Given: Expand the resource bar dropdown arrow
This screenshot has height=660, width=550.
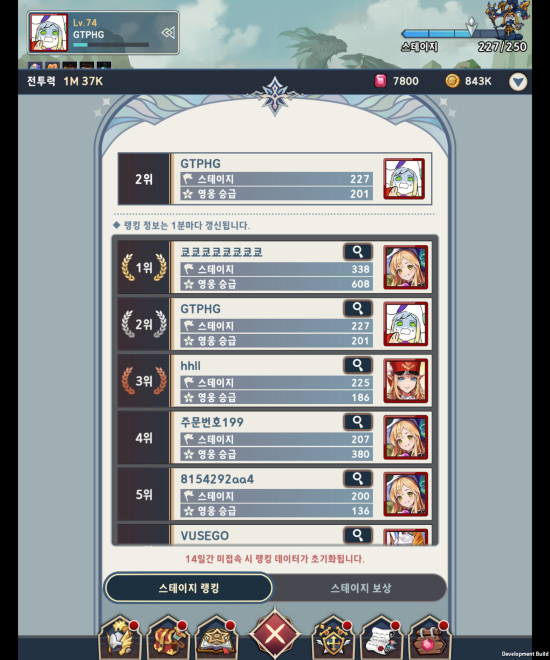Looking at the screenshot, I should click(518, 82).
